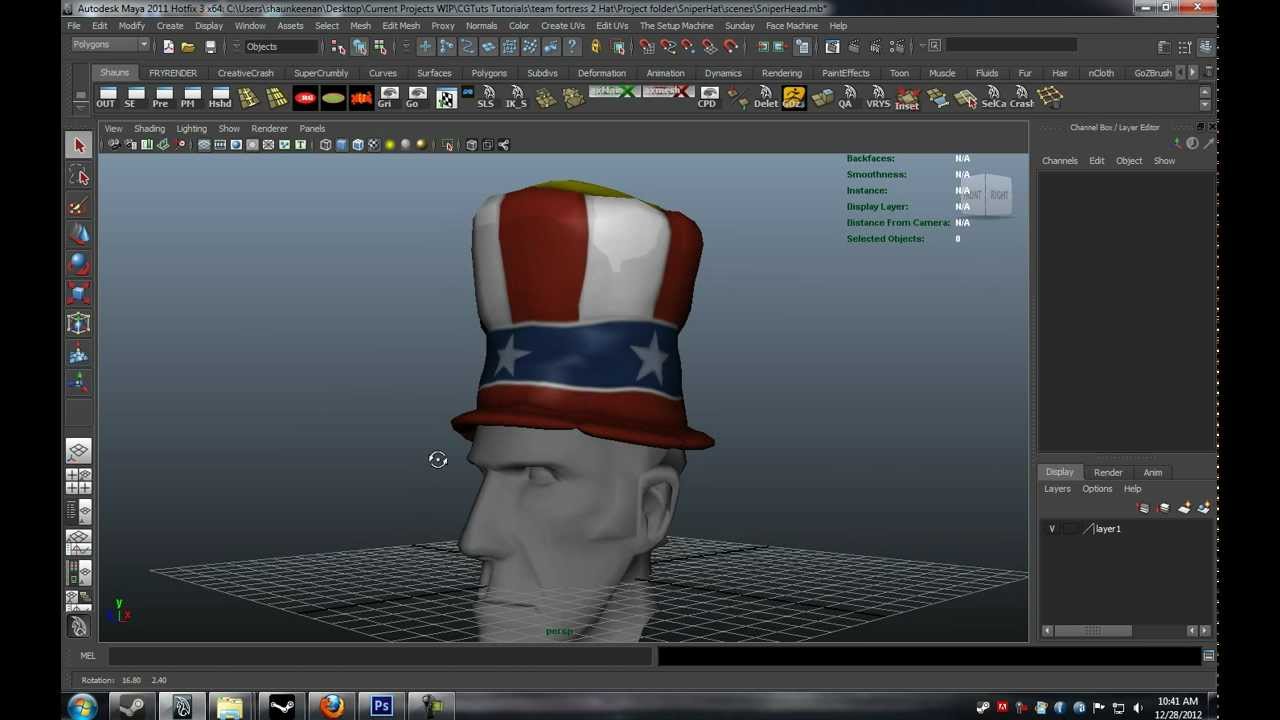Select the Scale tool cube icon
The image size is (1280, 720).
point(79,294)
